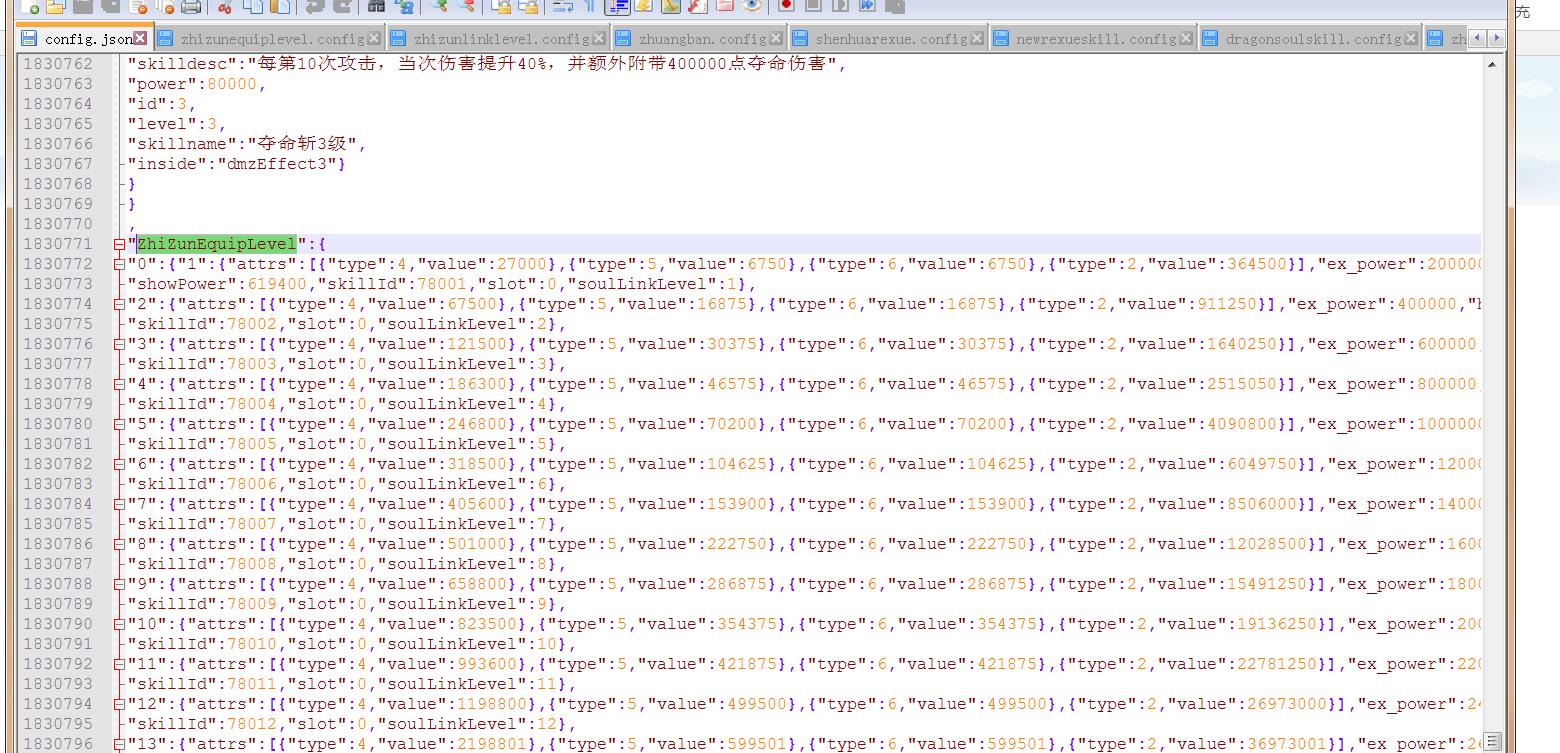
Task: Run macro multiple times icon
Action: coord(867,6)
